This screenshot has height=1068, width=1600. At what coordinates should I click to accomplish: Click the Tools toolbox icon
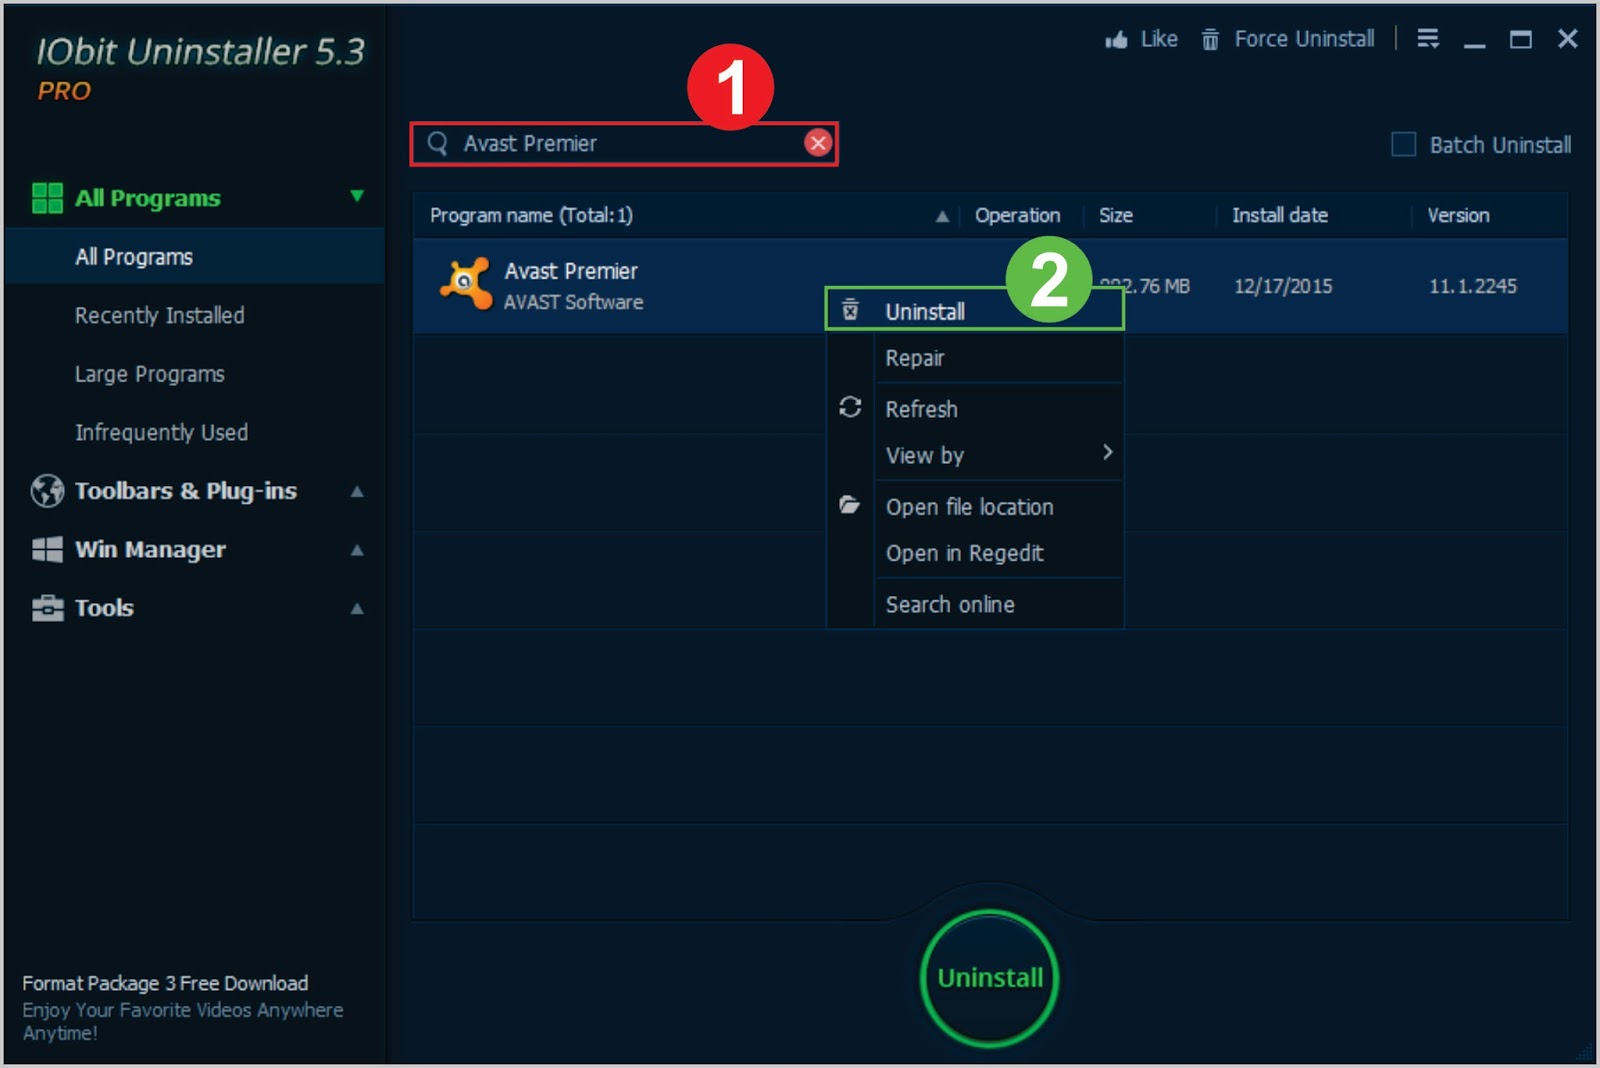[47, 607]
